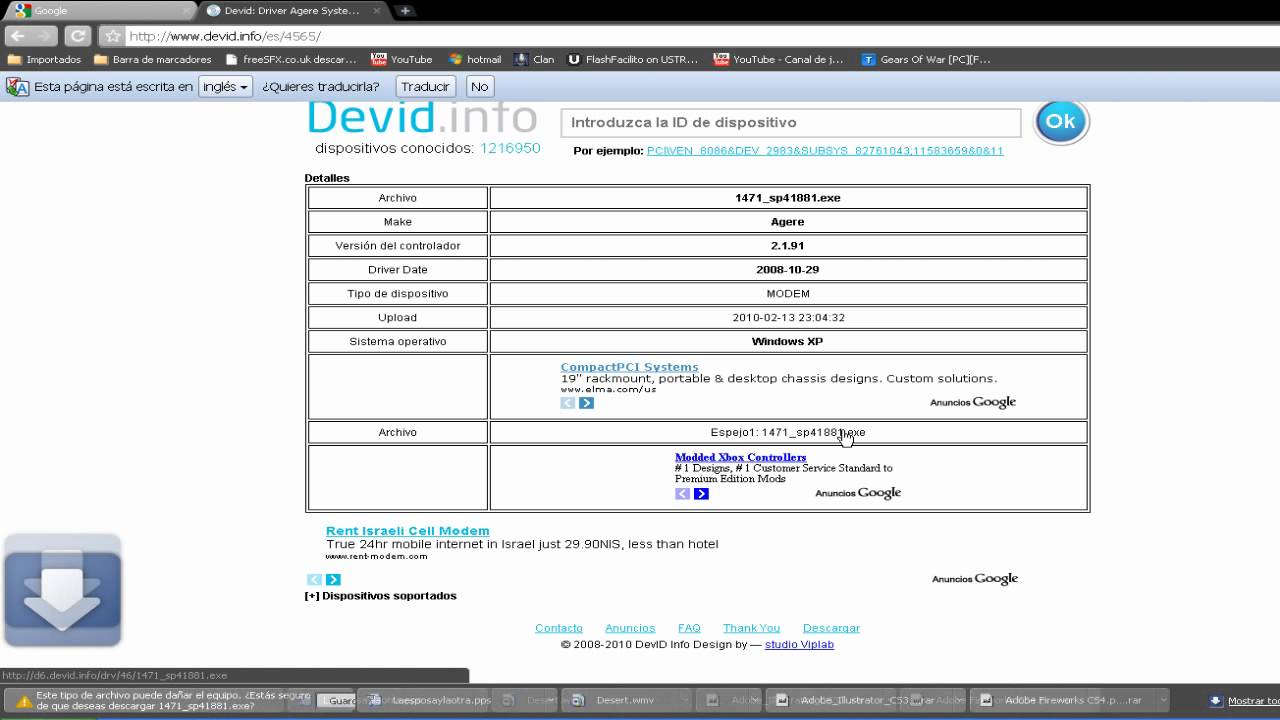The width and height of the screenshot is (1280, 720).
Task: Select the Devid: Driver Agere Syste... tab
Action: (x=291, y=11)
